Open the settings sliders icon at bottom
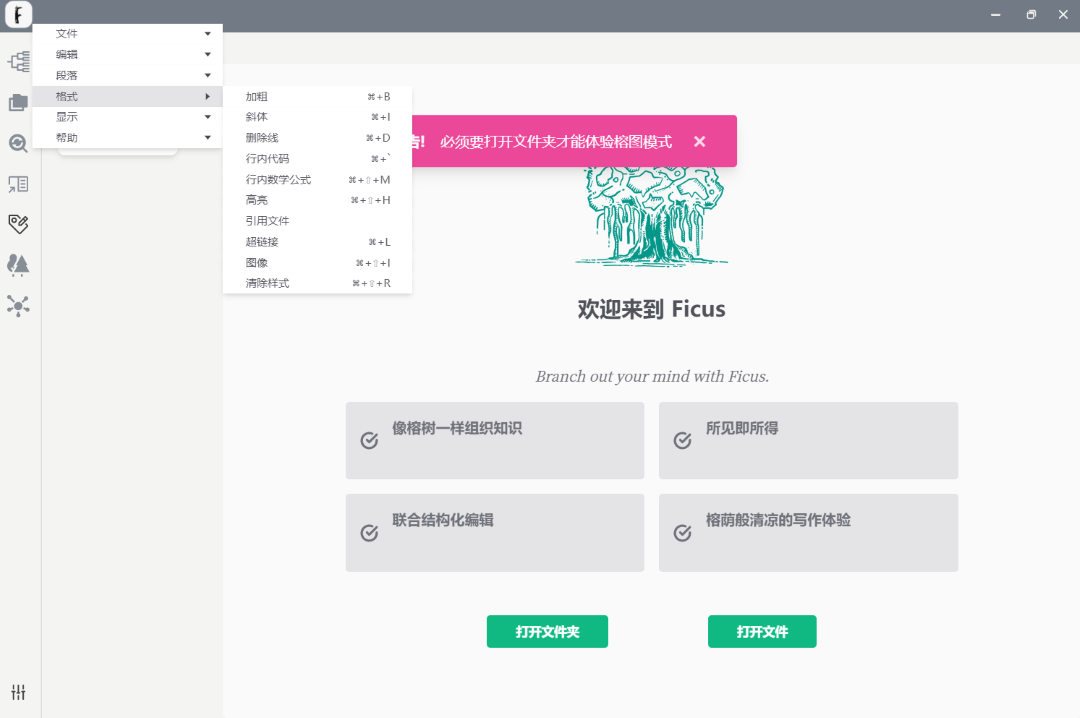 click(18, 692)
